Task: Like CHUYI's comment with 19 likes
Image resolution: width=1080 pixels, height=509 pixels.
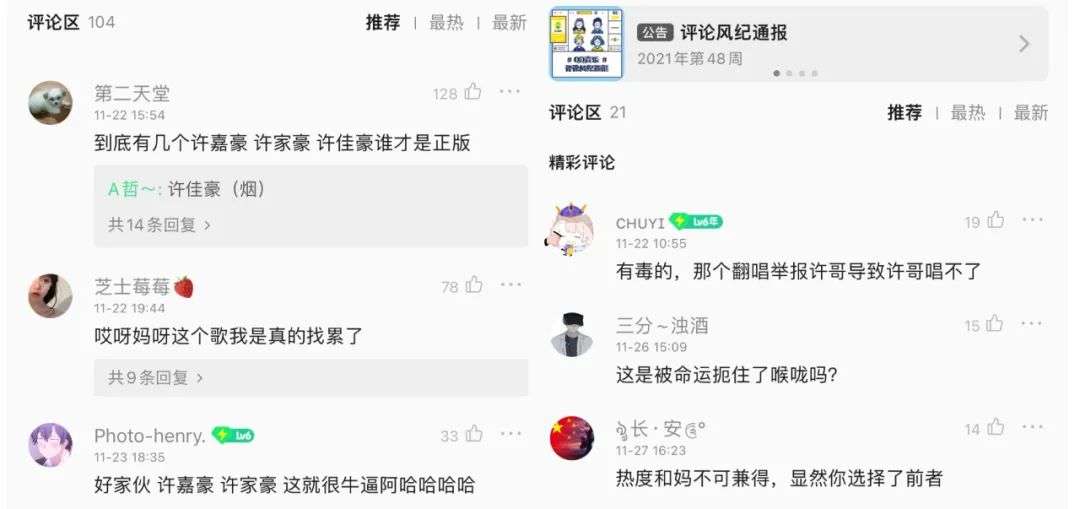Action: (996, 220)
